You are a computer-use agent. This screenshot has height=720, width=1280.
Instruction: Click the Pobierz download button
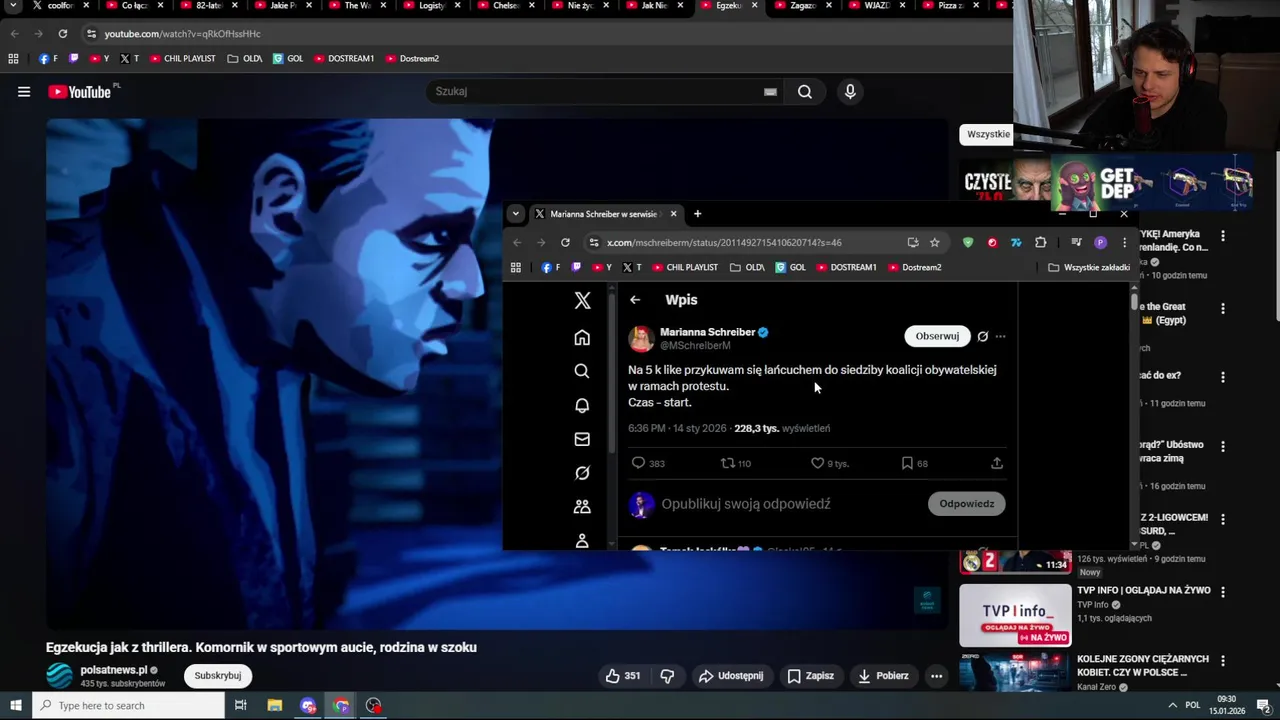click(x=883, y=676)
